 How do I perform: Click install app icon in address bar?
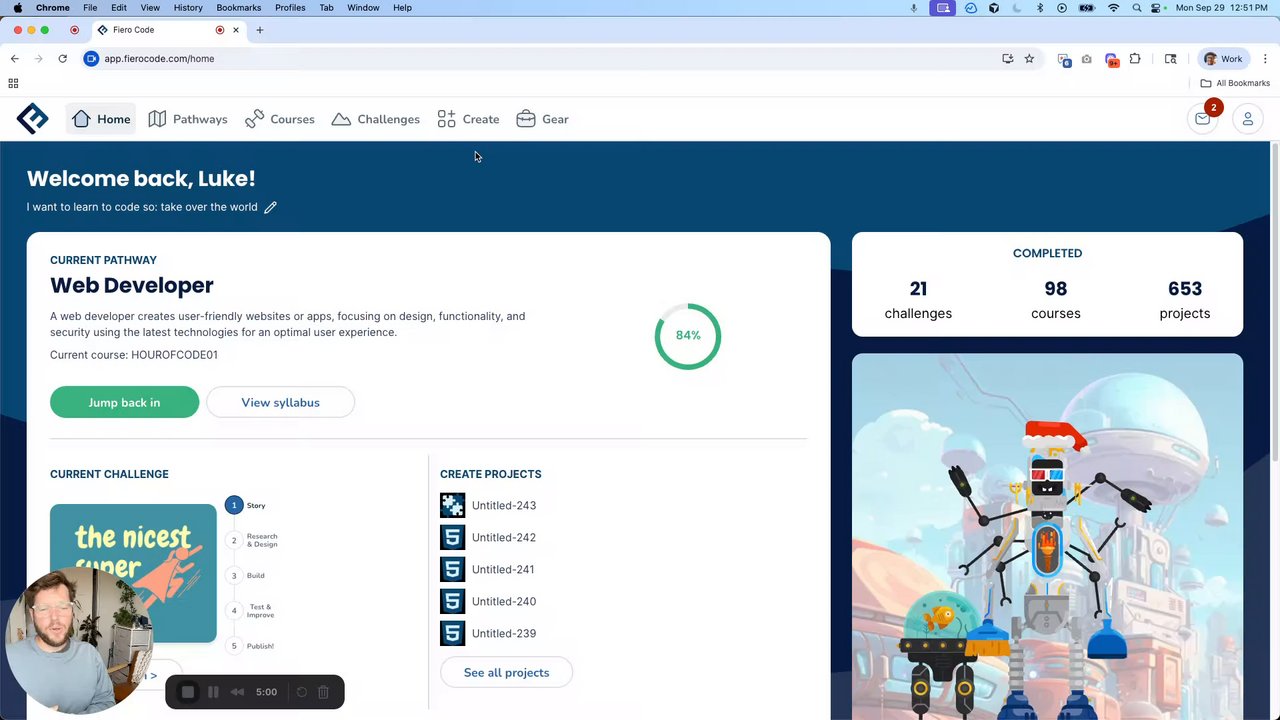pos(1008,59)
